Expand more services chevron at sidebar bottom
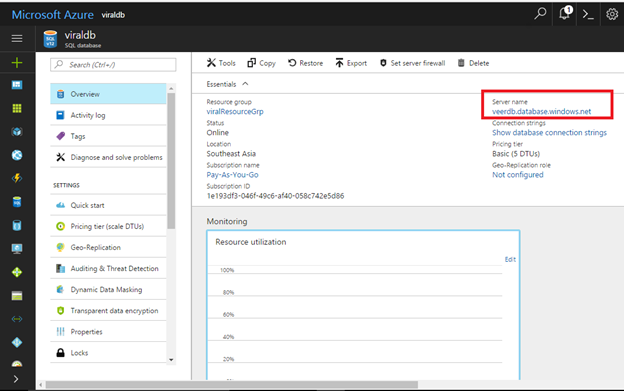Screen dimensions: 624x391 pos(16,379)
